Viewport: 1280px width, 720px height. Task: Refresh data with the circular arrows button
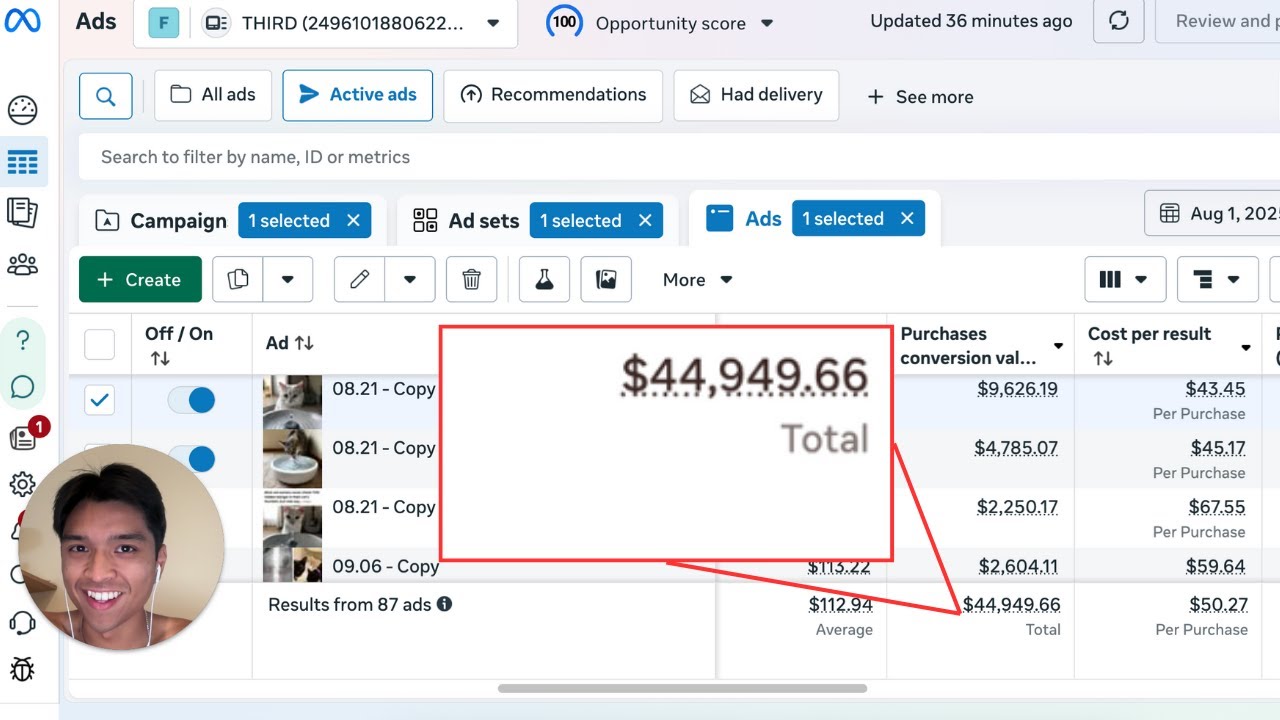coord(1119,21)
